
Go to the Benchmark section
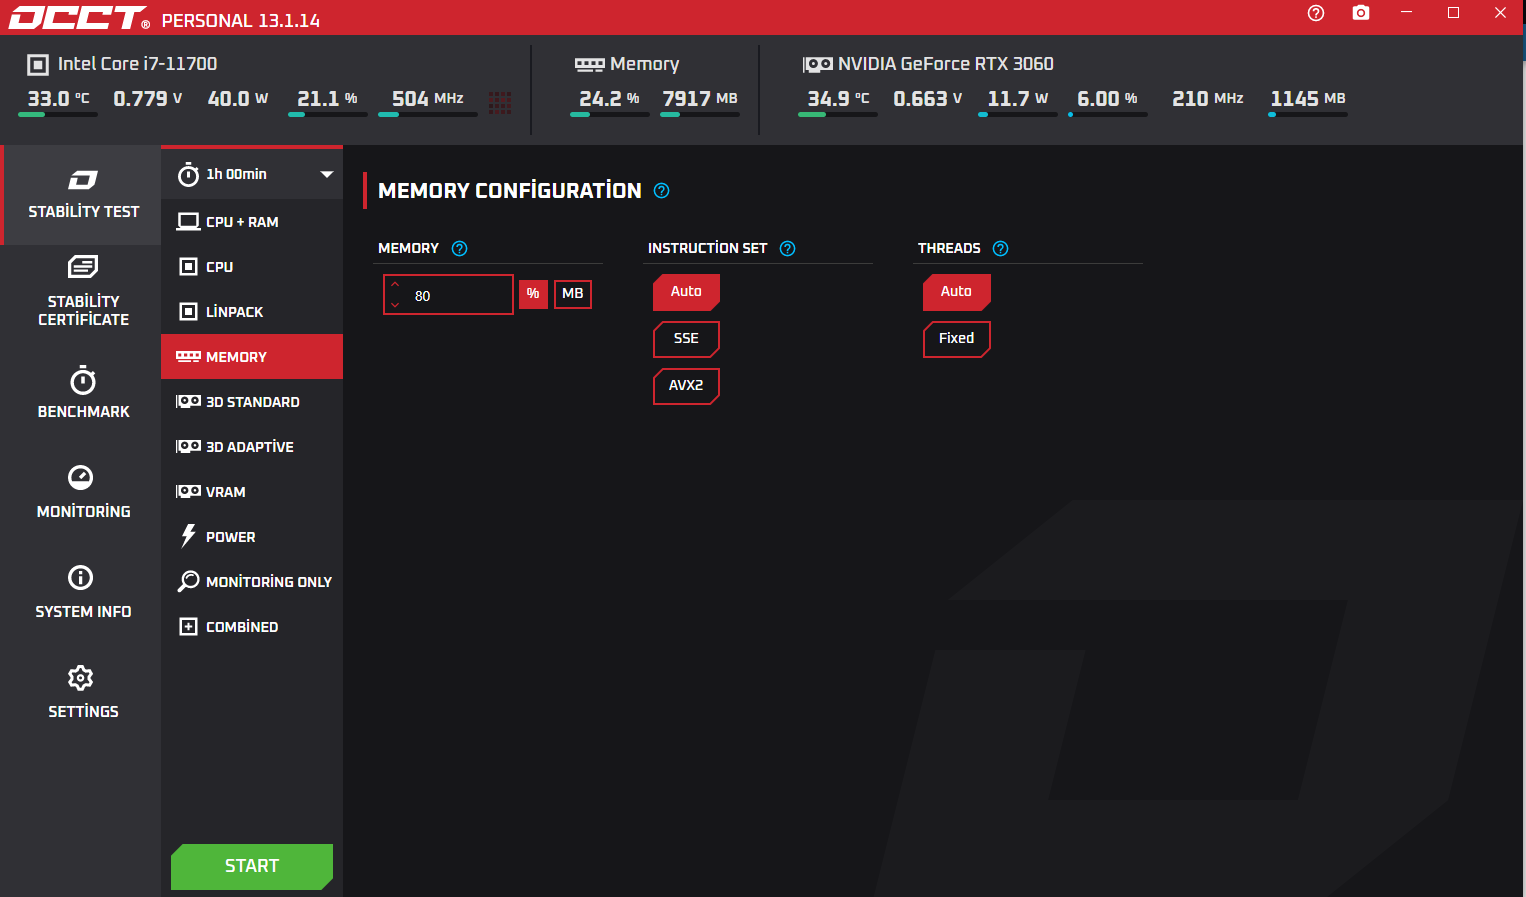tap(83, 392)
